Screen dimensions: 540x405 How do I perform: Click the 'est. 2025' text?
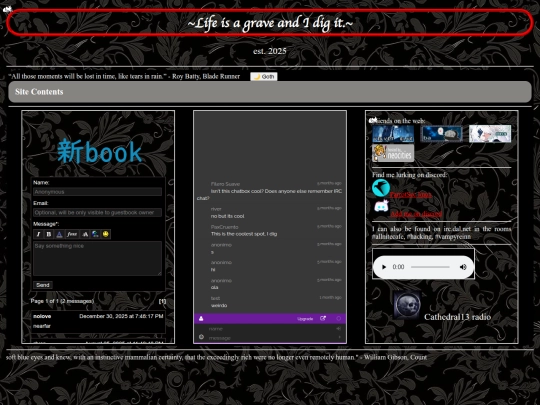pyautogui.click(x=270, y=51)
